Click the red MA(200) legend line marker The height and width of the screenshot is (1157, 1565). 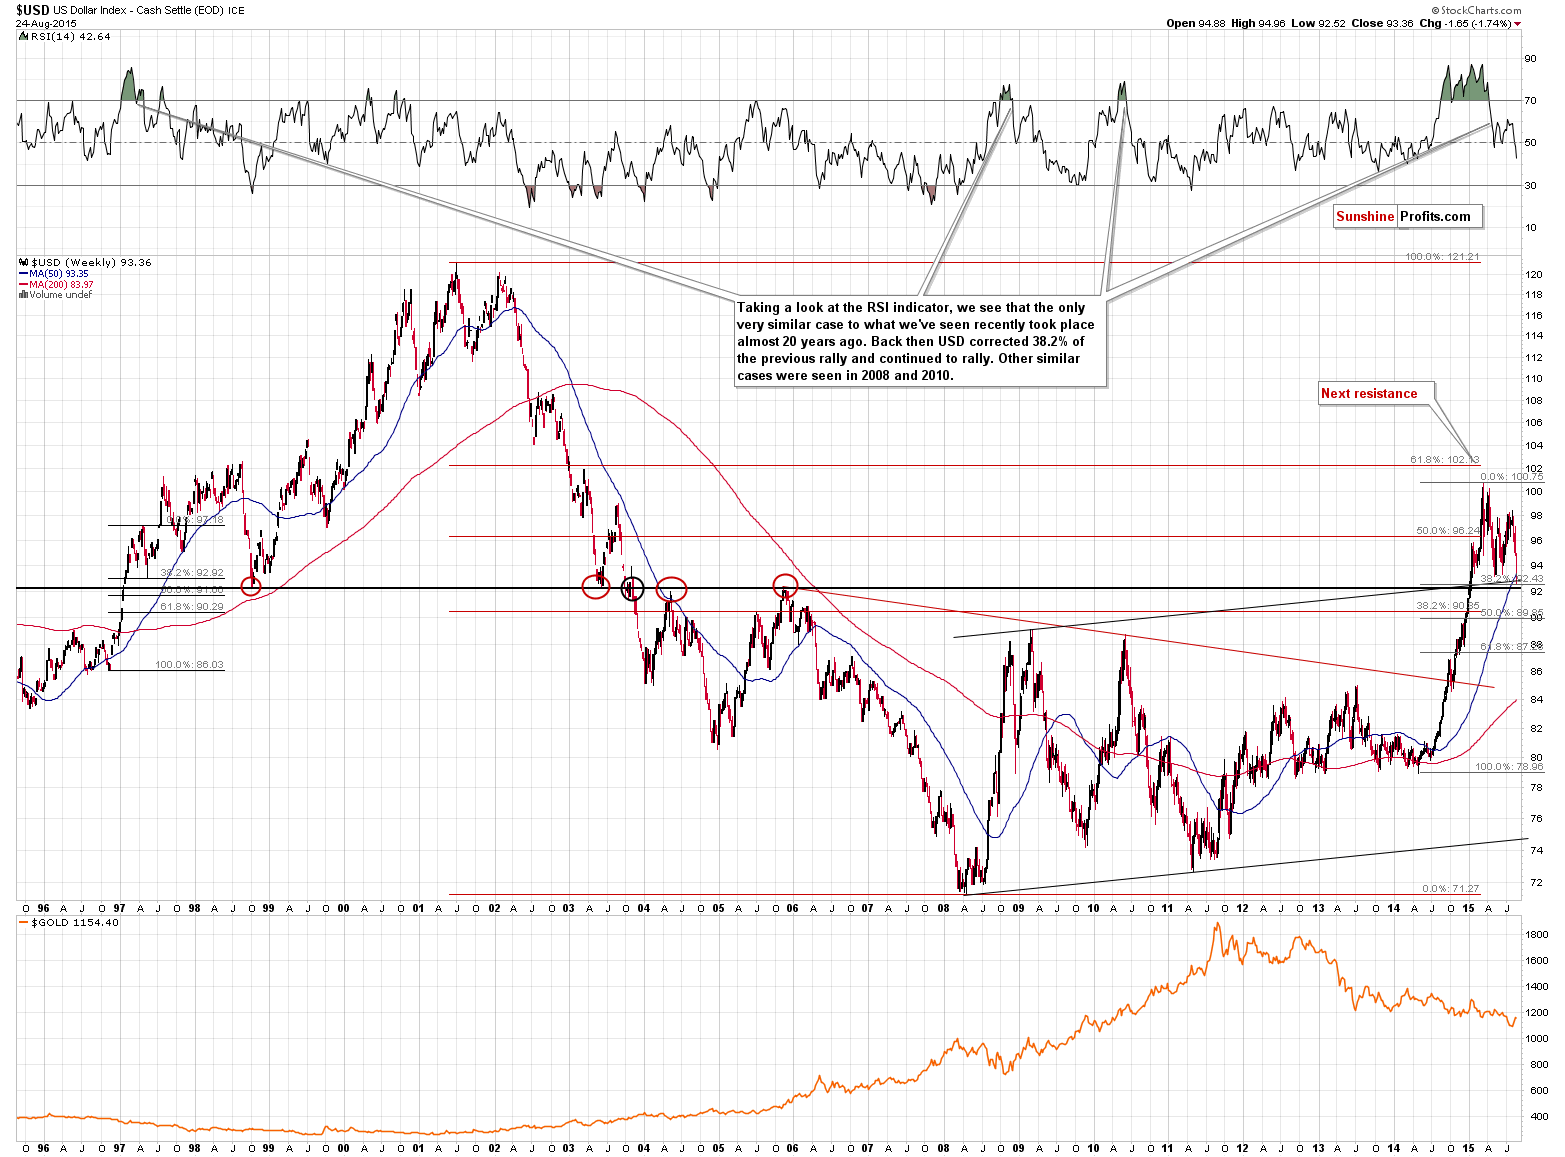pyautogui.click(x=24, y=285)
